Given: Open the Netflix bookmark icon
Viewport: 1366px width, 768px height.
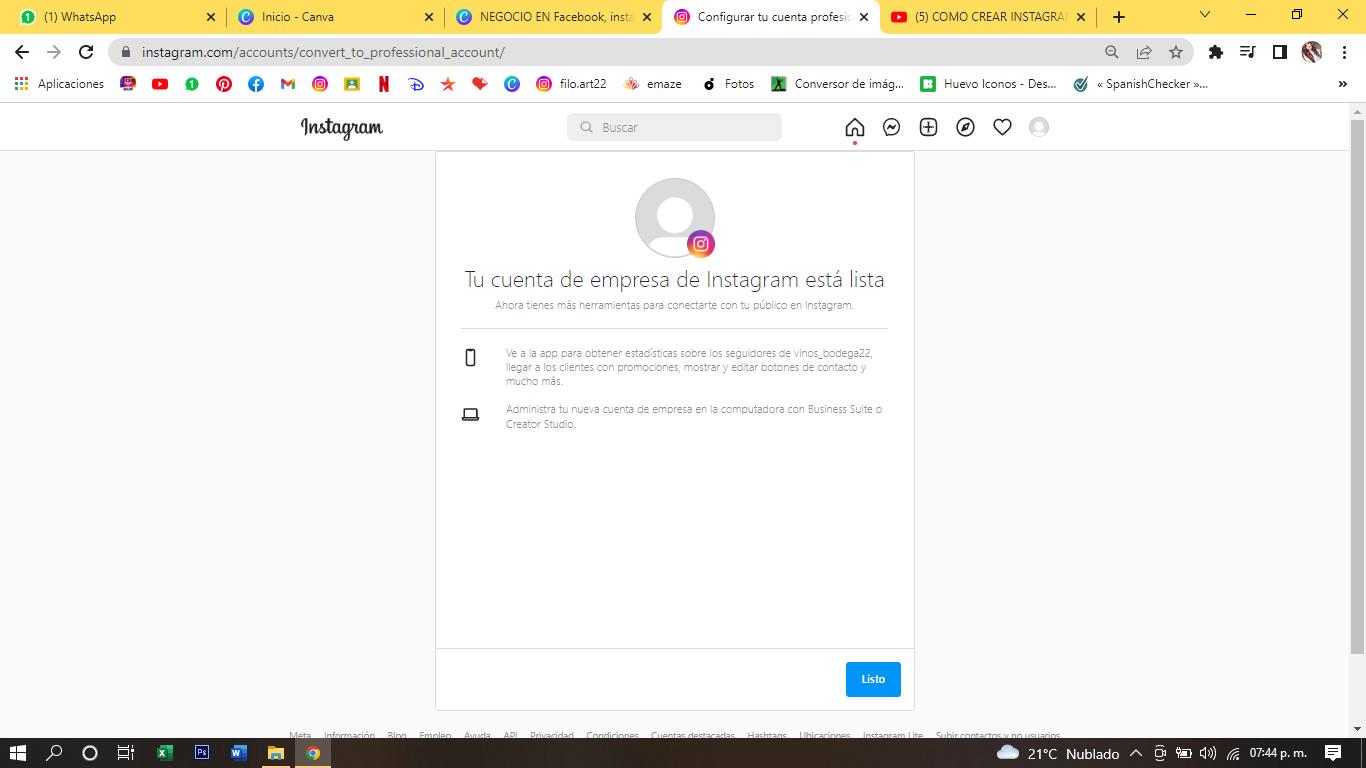Looking at the screenshot, I should 384,84.
